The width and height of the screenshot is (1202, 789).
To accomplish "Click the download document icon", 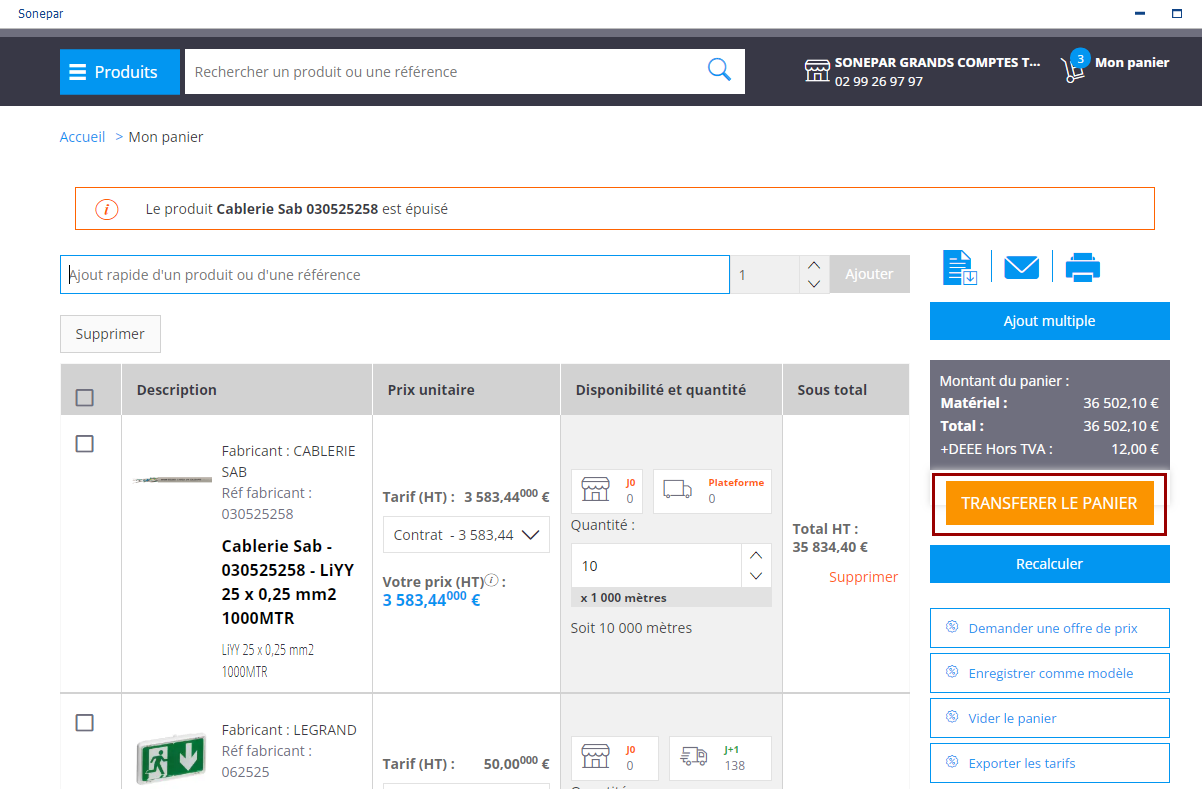I will tap(960, 267).
